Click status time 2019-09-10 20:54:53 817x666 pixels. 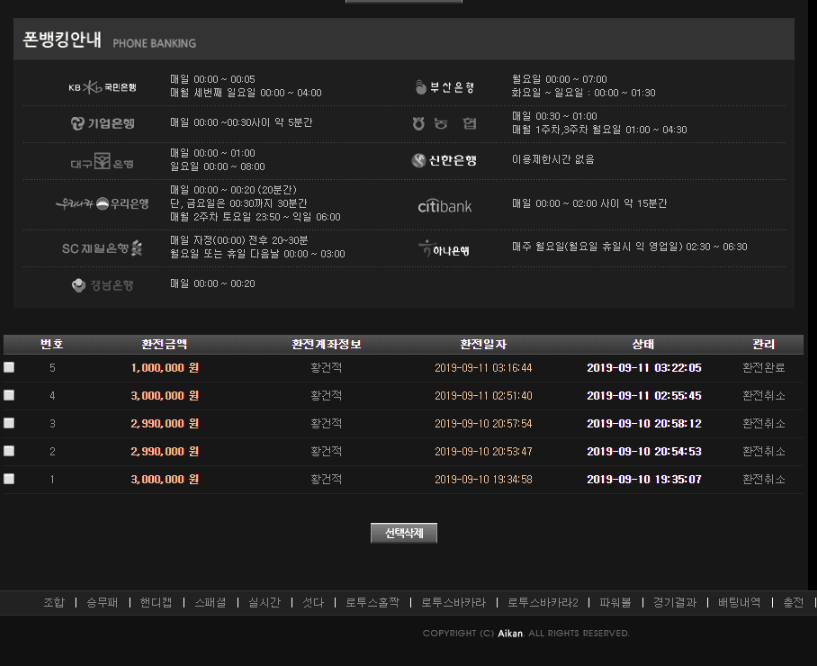tap(644, 451)
